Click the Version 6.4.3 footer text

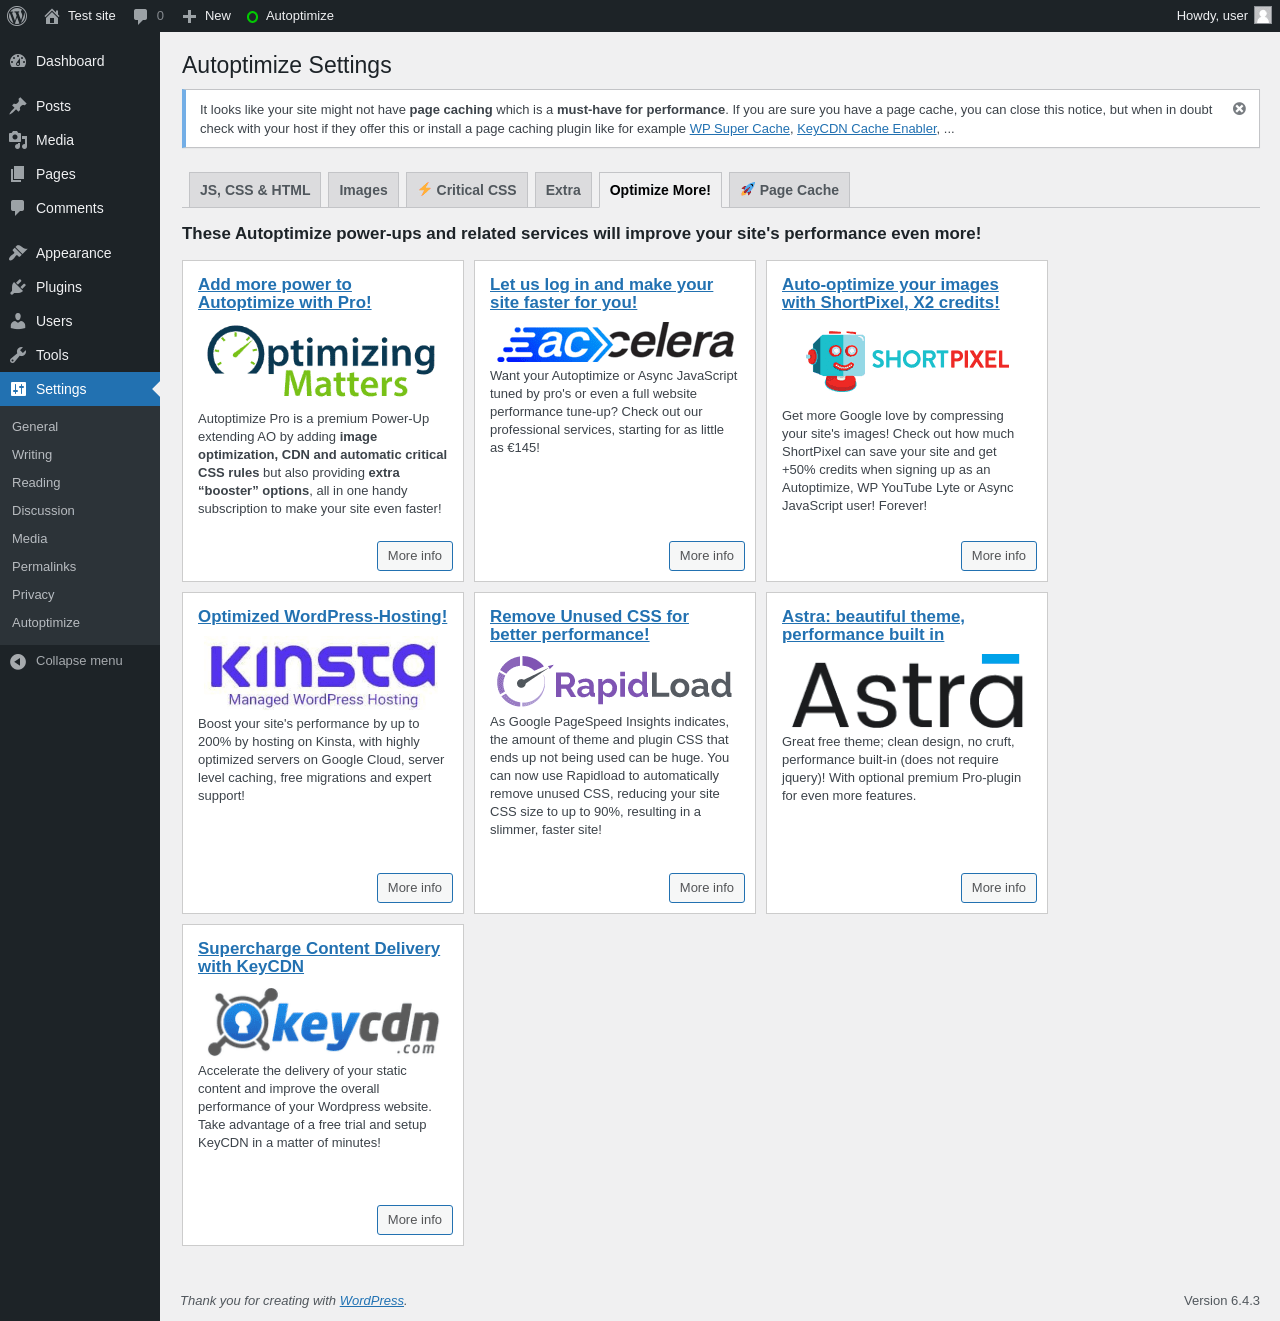click(1222, 1301)
